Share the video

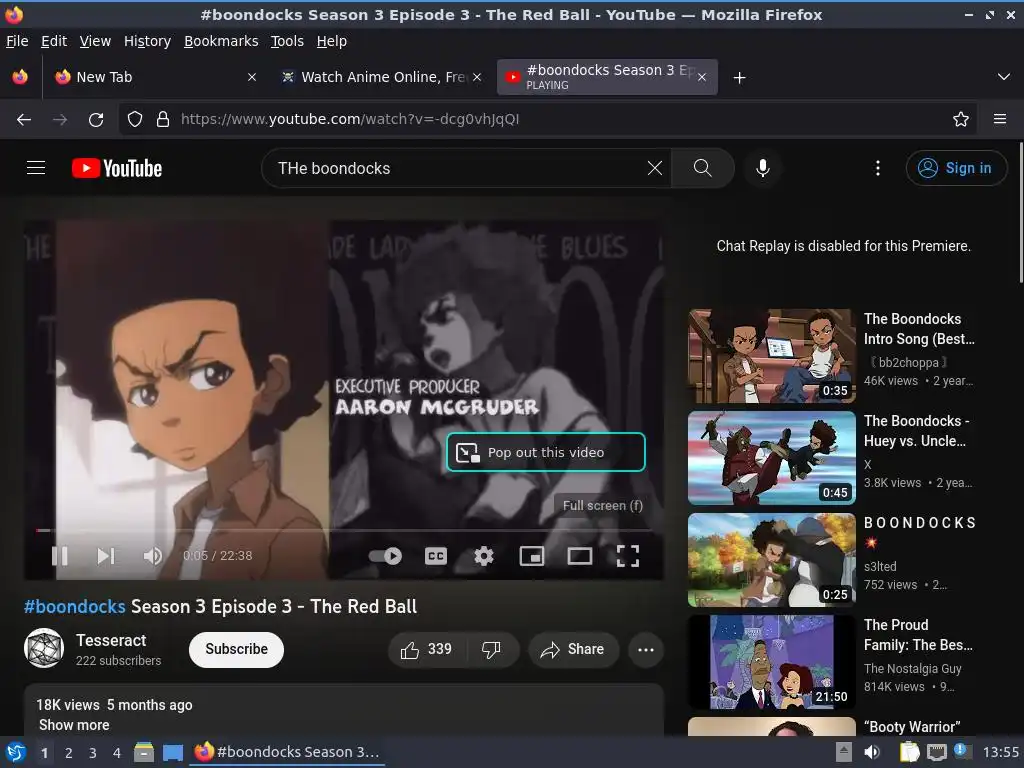tap(573, 650)
